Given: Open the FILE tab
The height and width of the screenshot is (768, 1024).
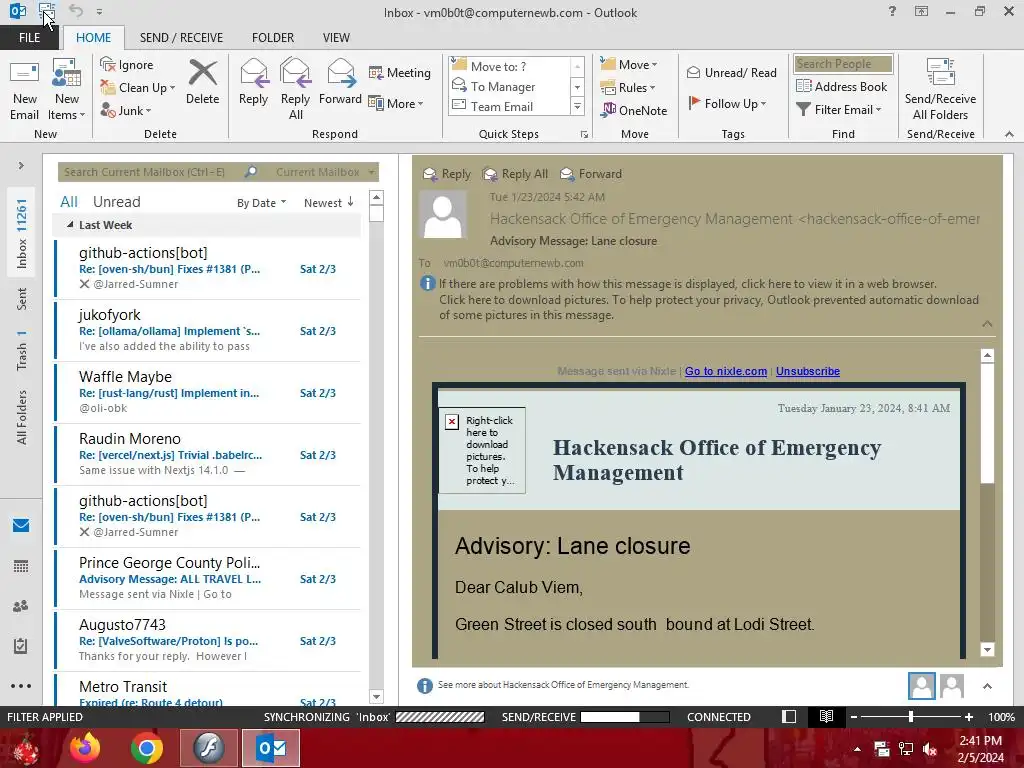Looking at the screenshot, I should click(29, 38).
